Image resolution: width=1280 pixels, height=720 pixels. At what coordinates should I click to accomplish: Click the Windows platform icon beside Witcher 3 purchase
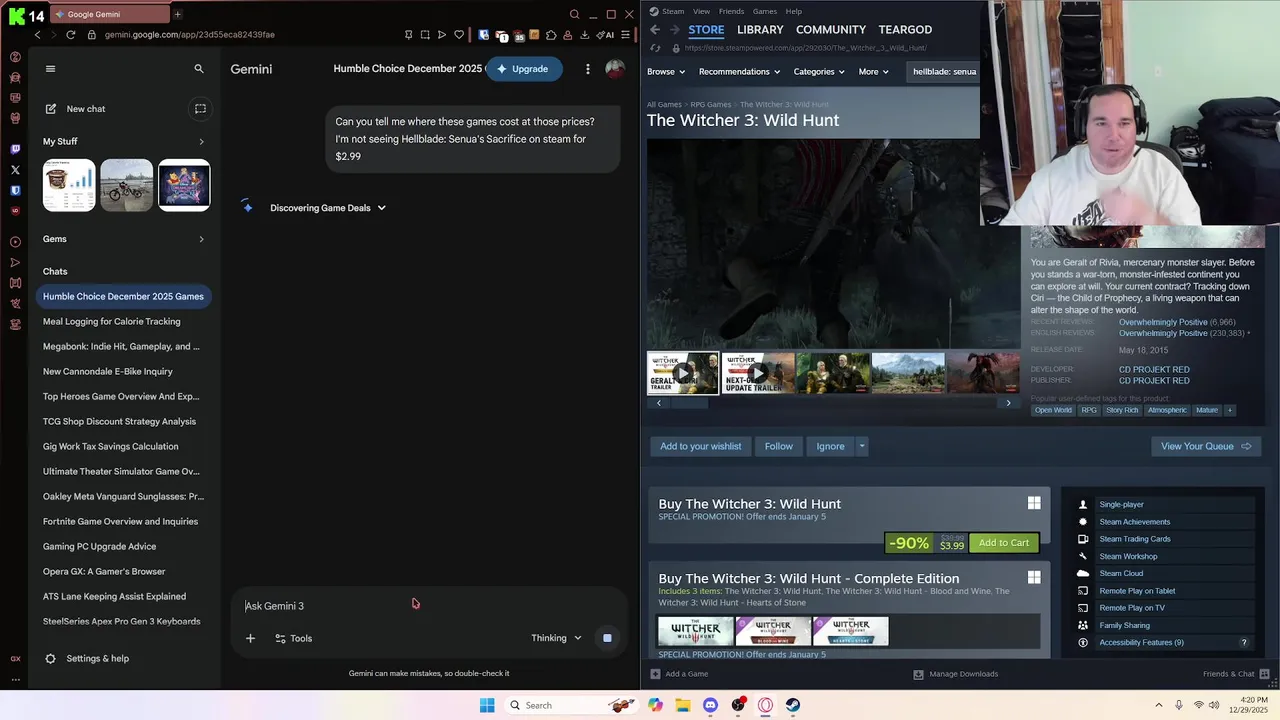(1034, 504)
